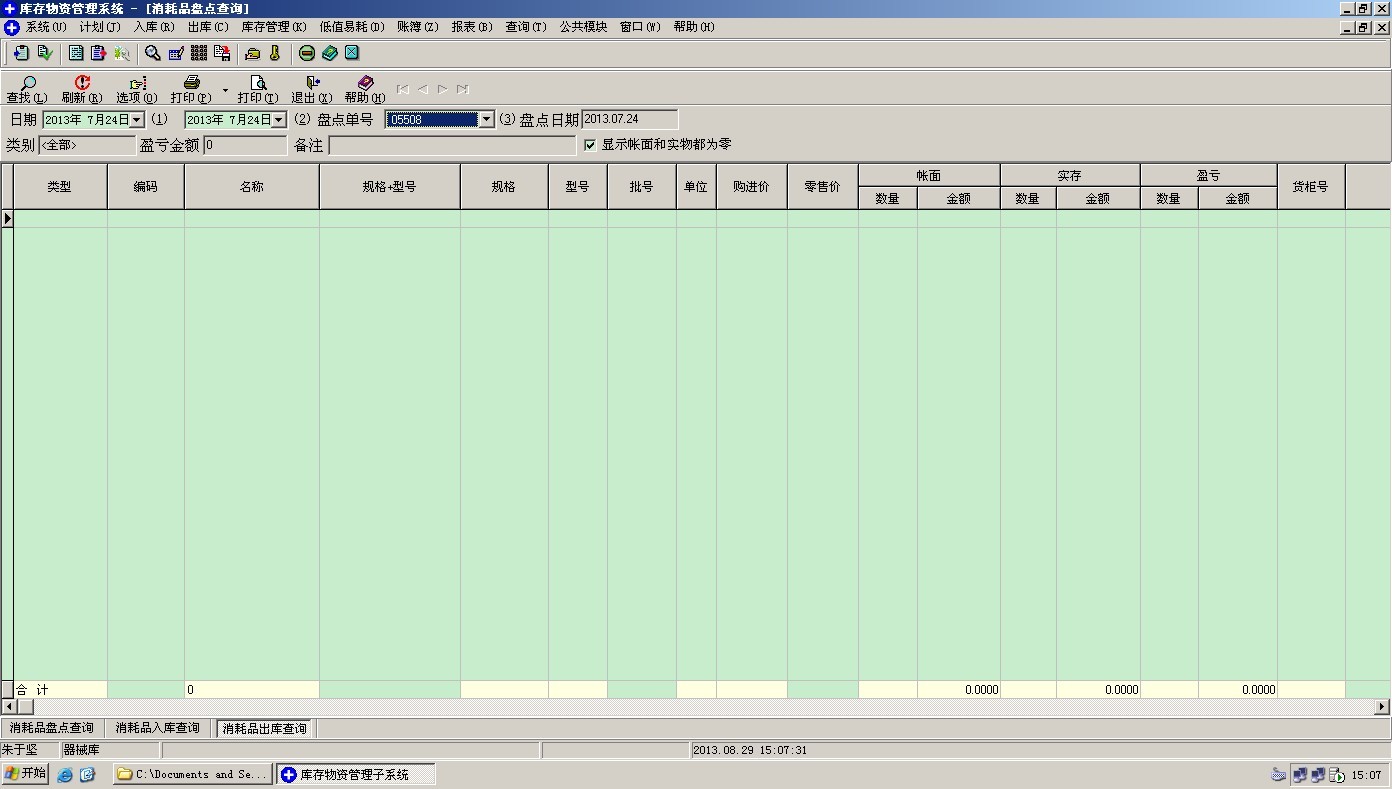
Task: Click the yellow thermometer toolbar icon
Action: [275, 53]
